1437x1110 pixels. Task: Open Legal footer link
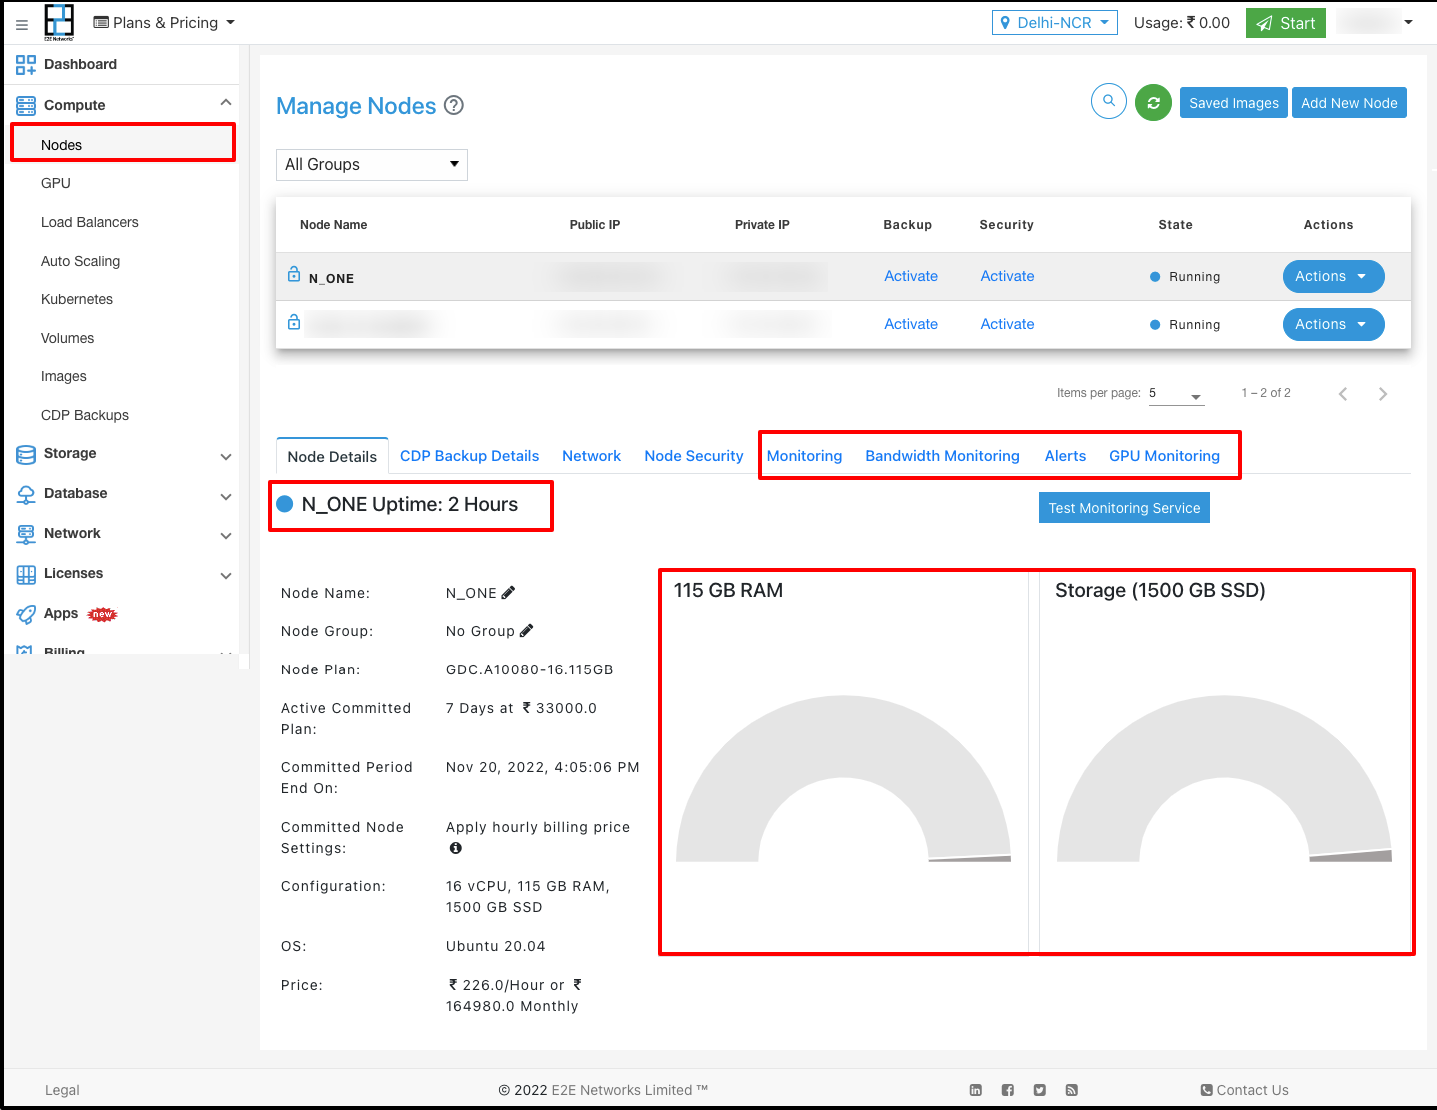coord(62,1090)
